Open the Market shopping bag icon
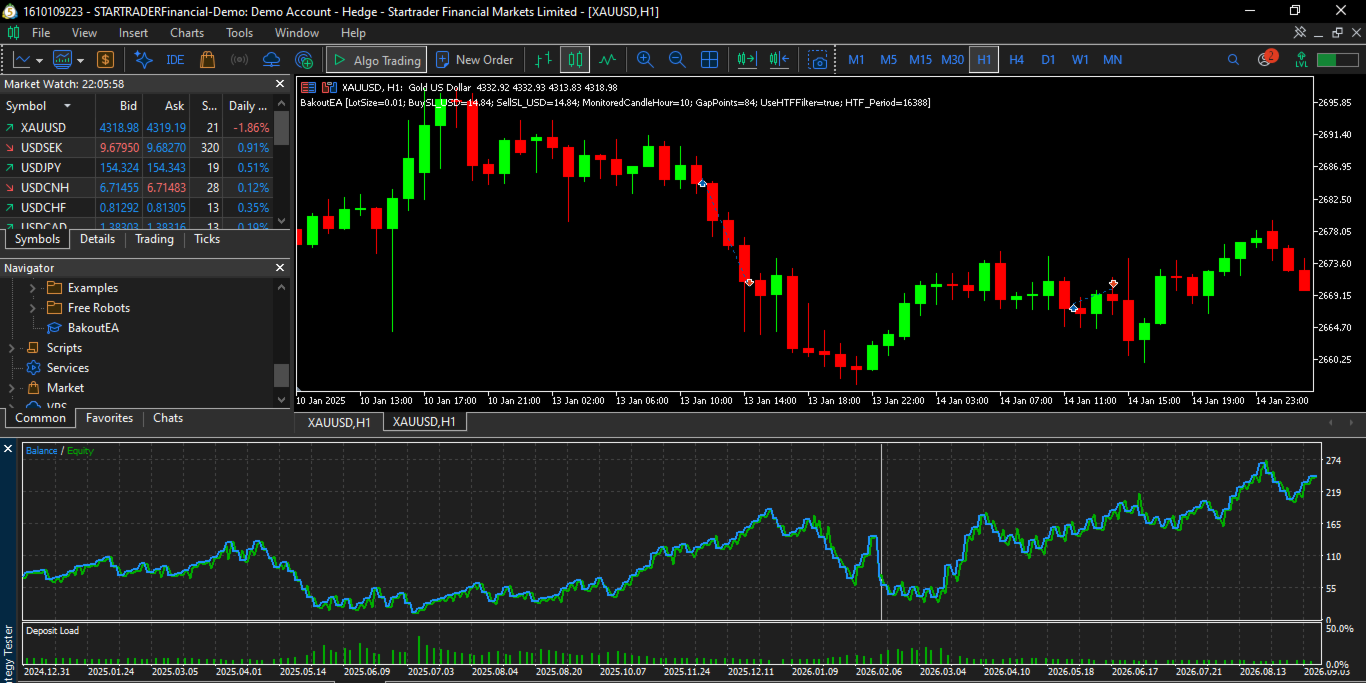 (207, 60)
